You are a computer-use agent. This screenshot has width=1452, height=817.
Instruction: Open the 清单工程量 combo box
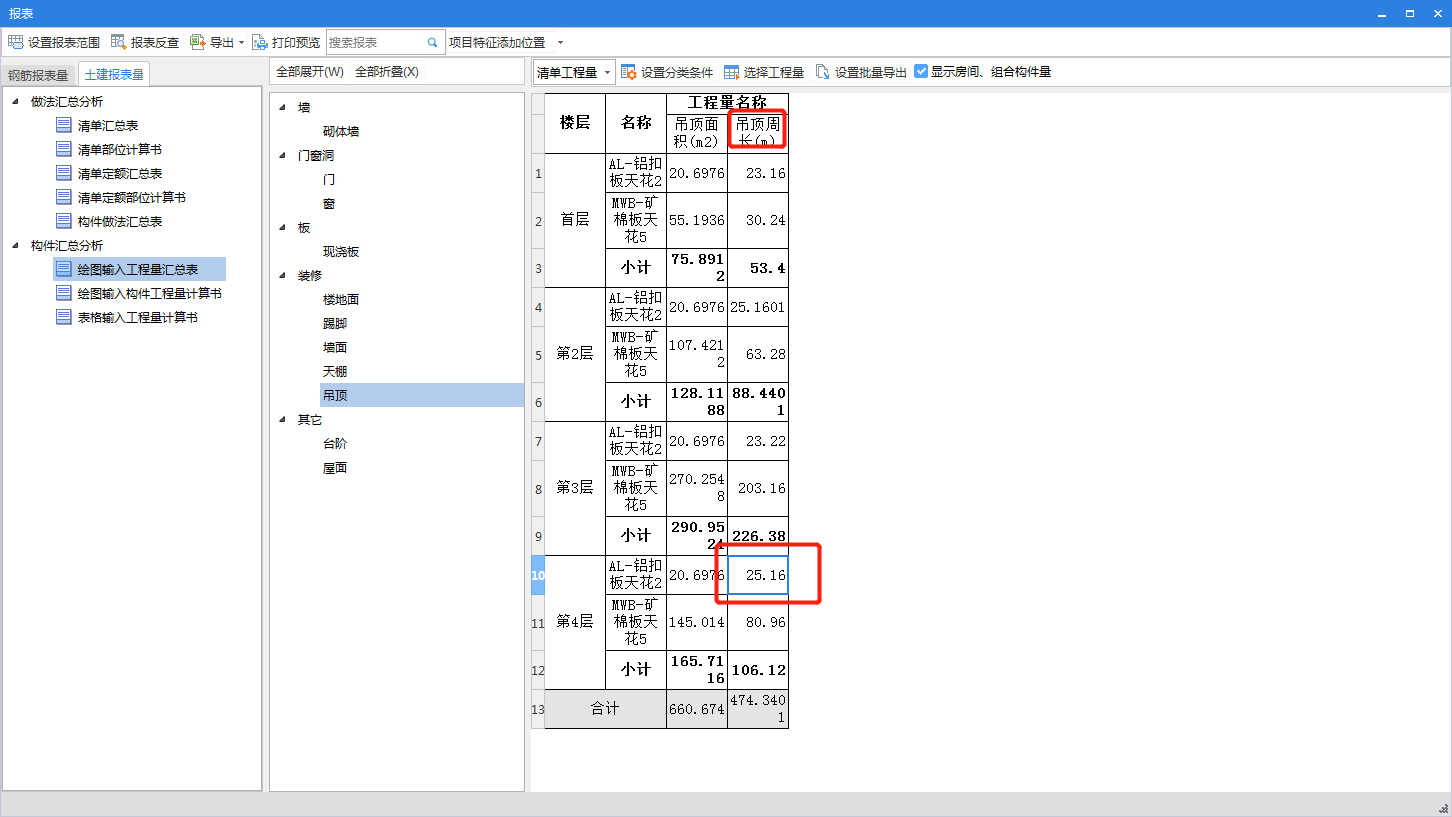coord(574,72)
